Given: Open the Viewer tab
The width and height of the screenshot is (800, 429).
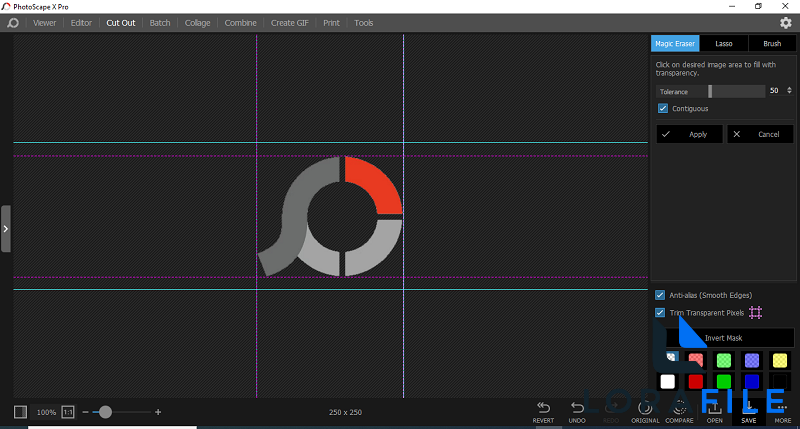Looking at the screenshot, I should coord(44,23).
